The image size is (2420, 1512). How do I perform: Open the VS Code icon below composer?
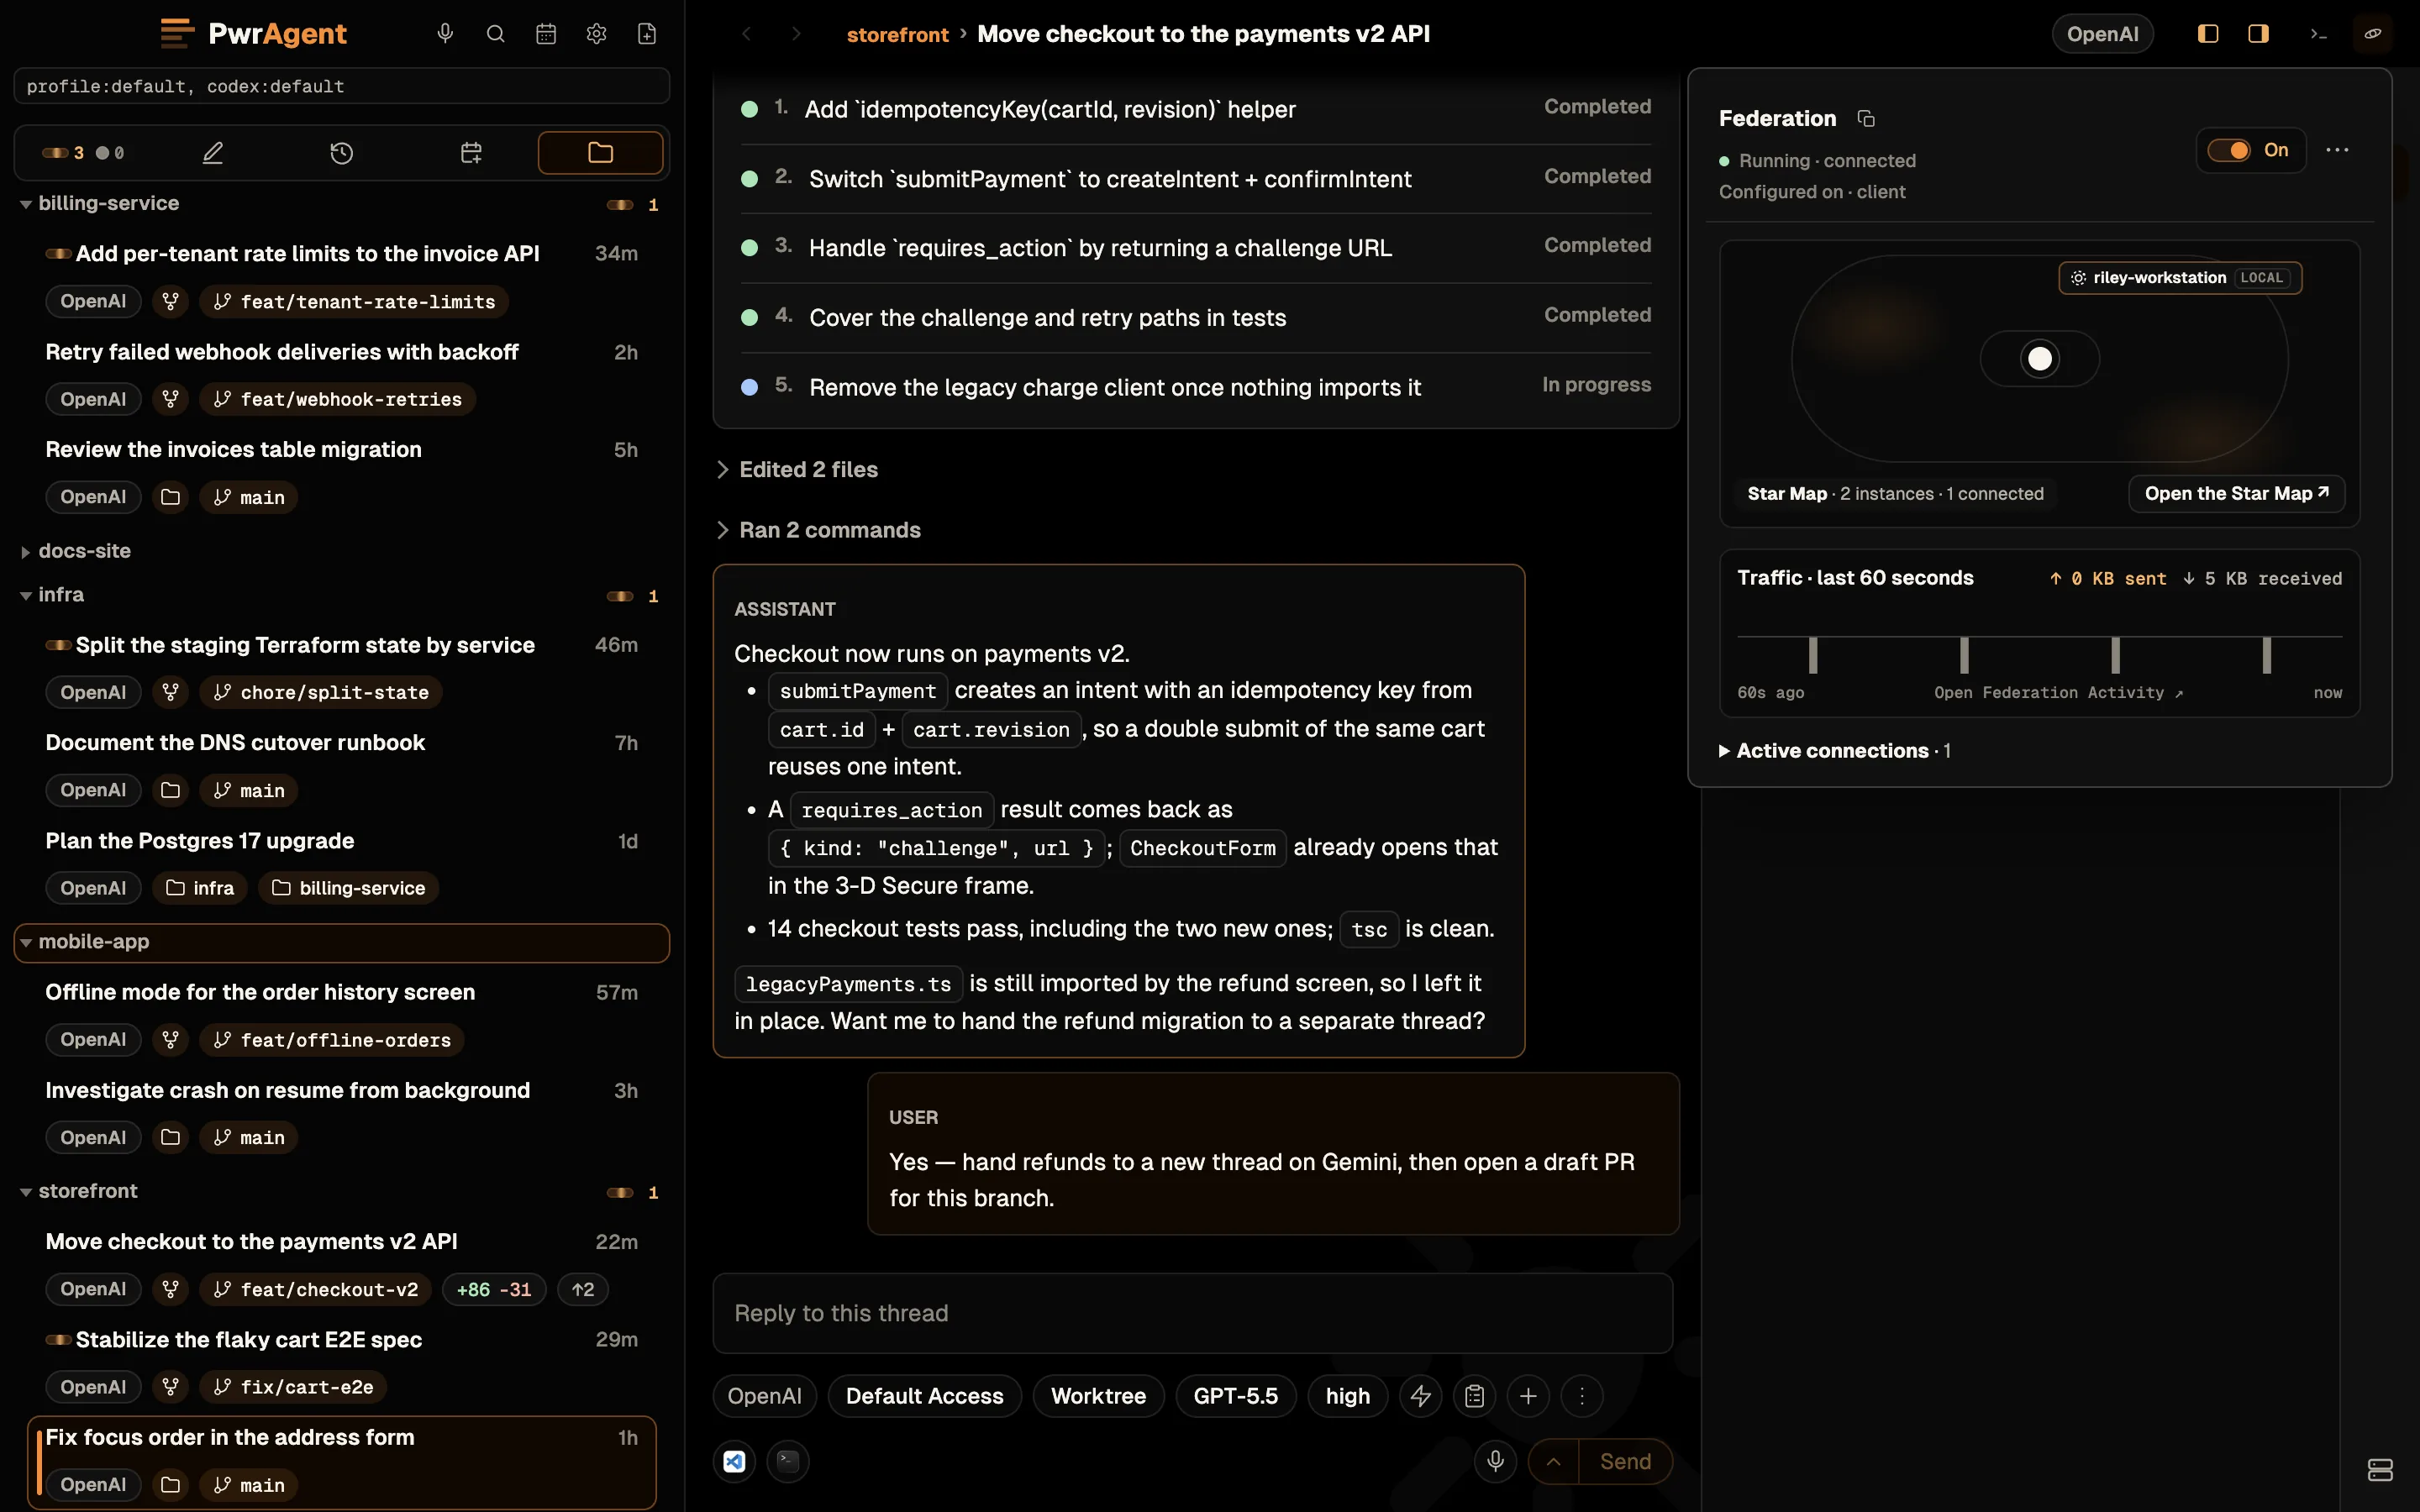(x=734, y=1462)
